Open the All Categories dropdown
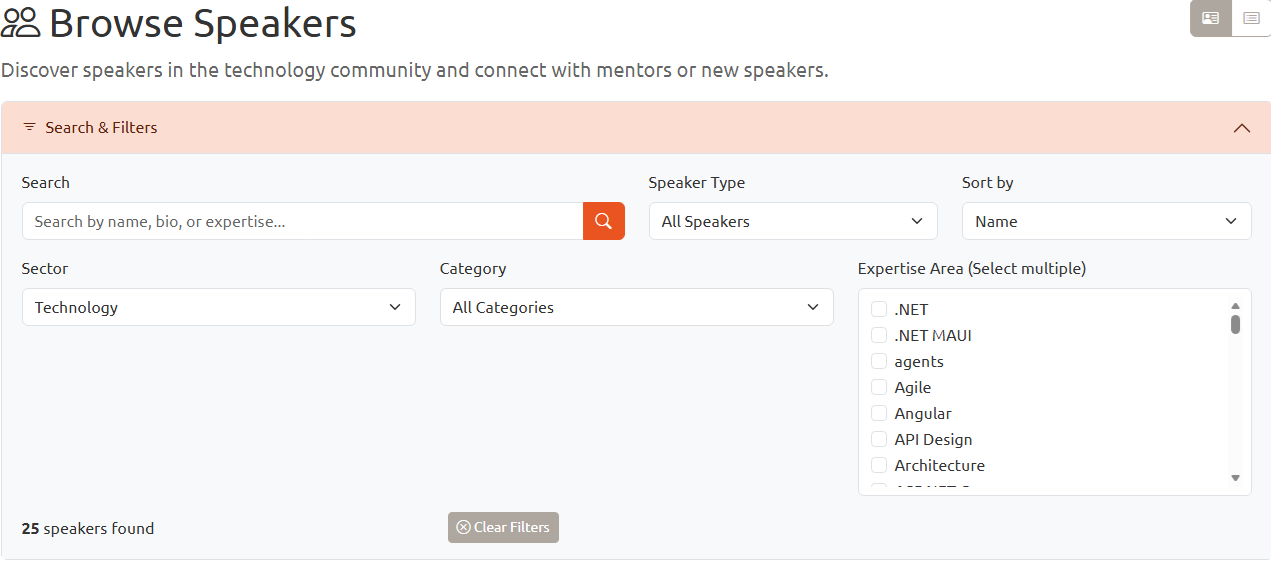The width and height of the screenshot is (1271, 569). tap(636, 307)
